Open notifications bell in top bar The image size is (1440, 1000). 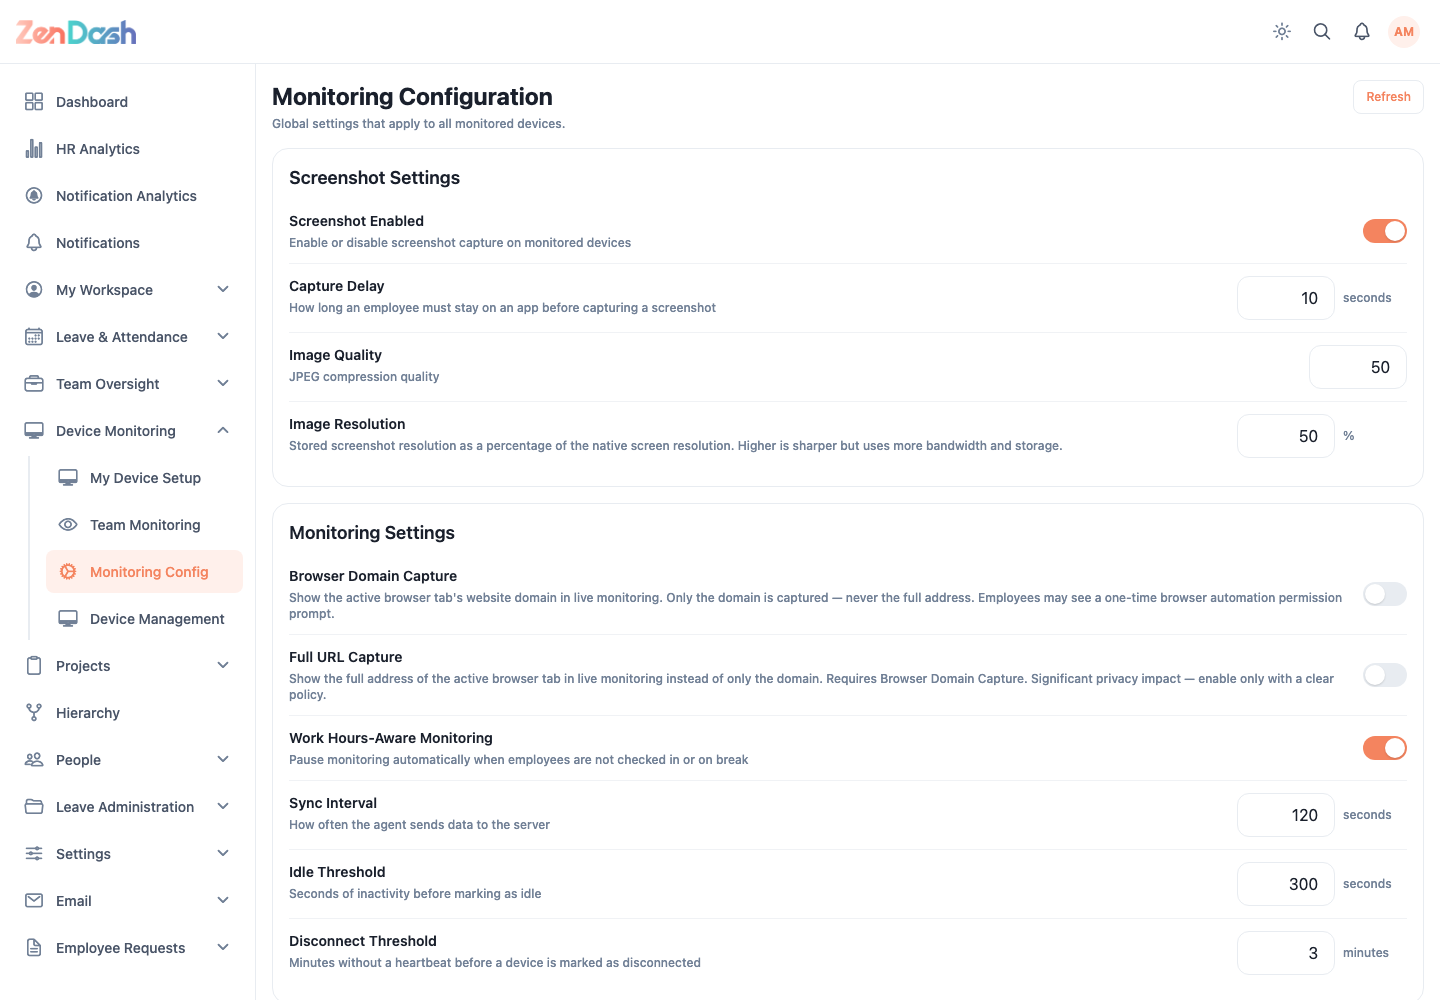coord(1362,32)
